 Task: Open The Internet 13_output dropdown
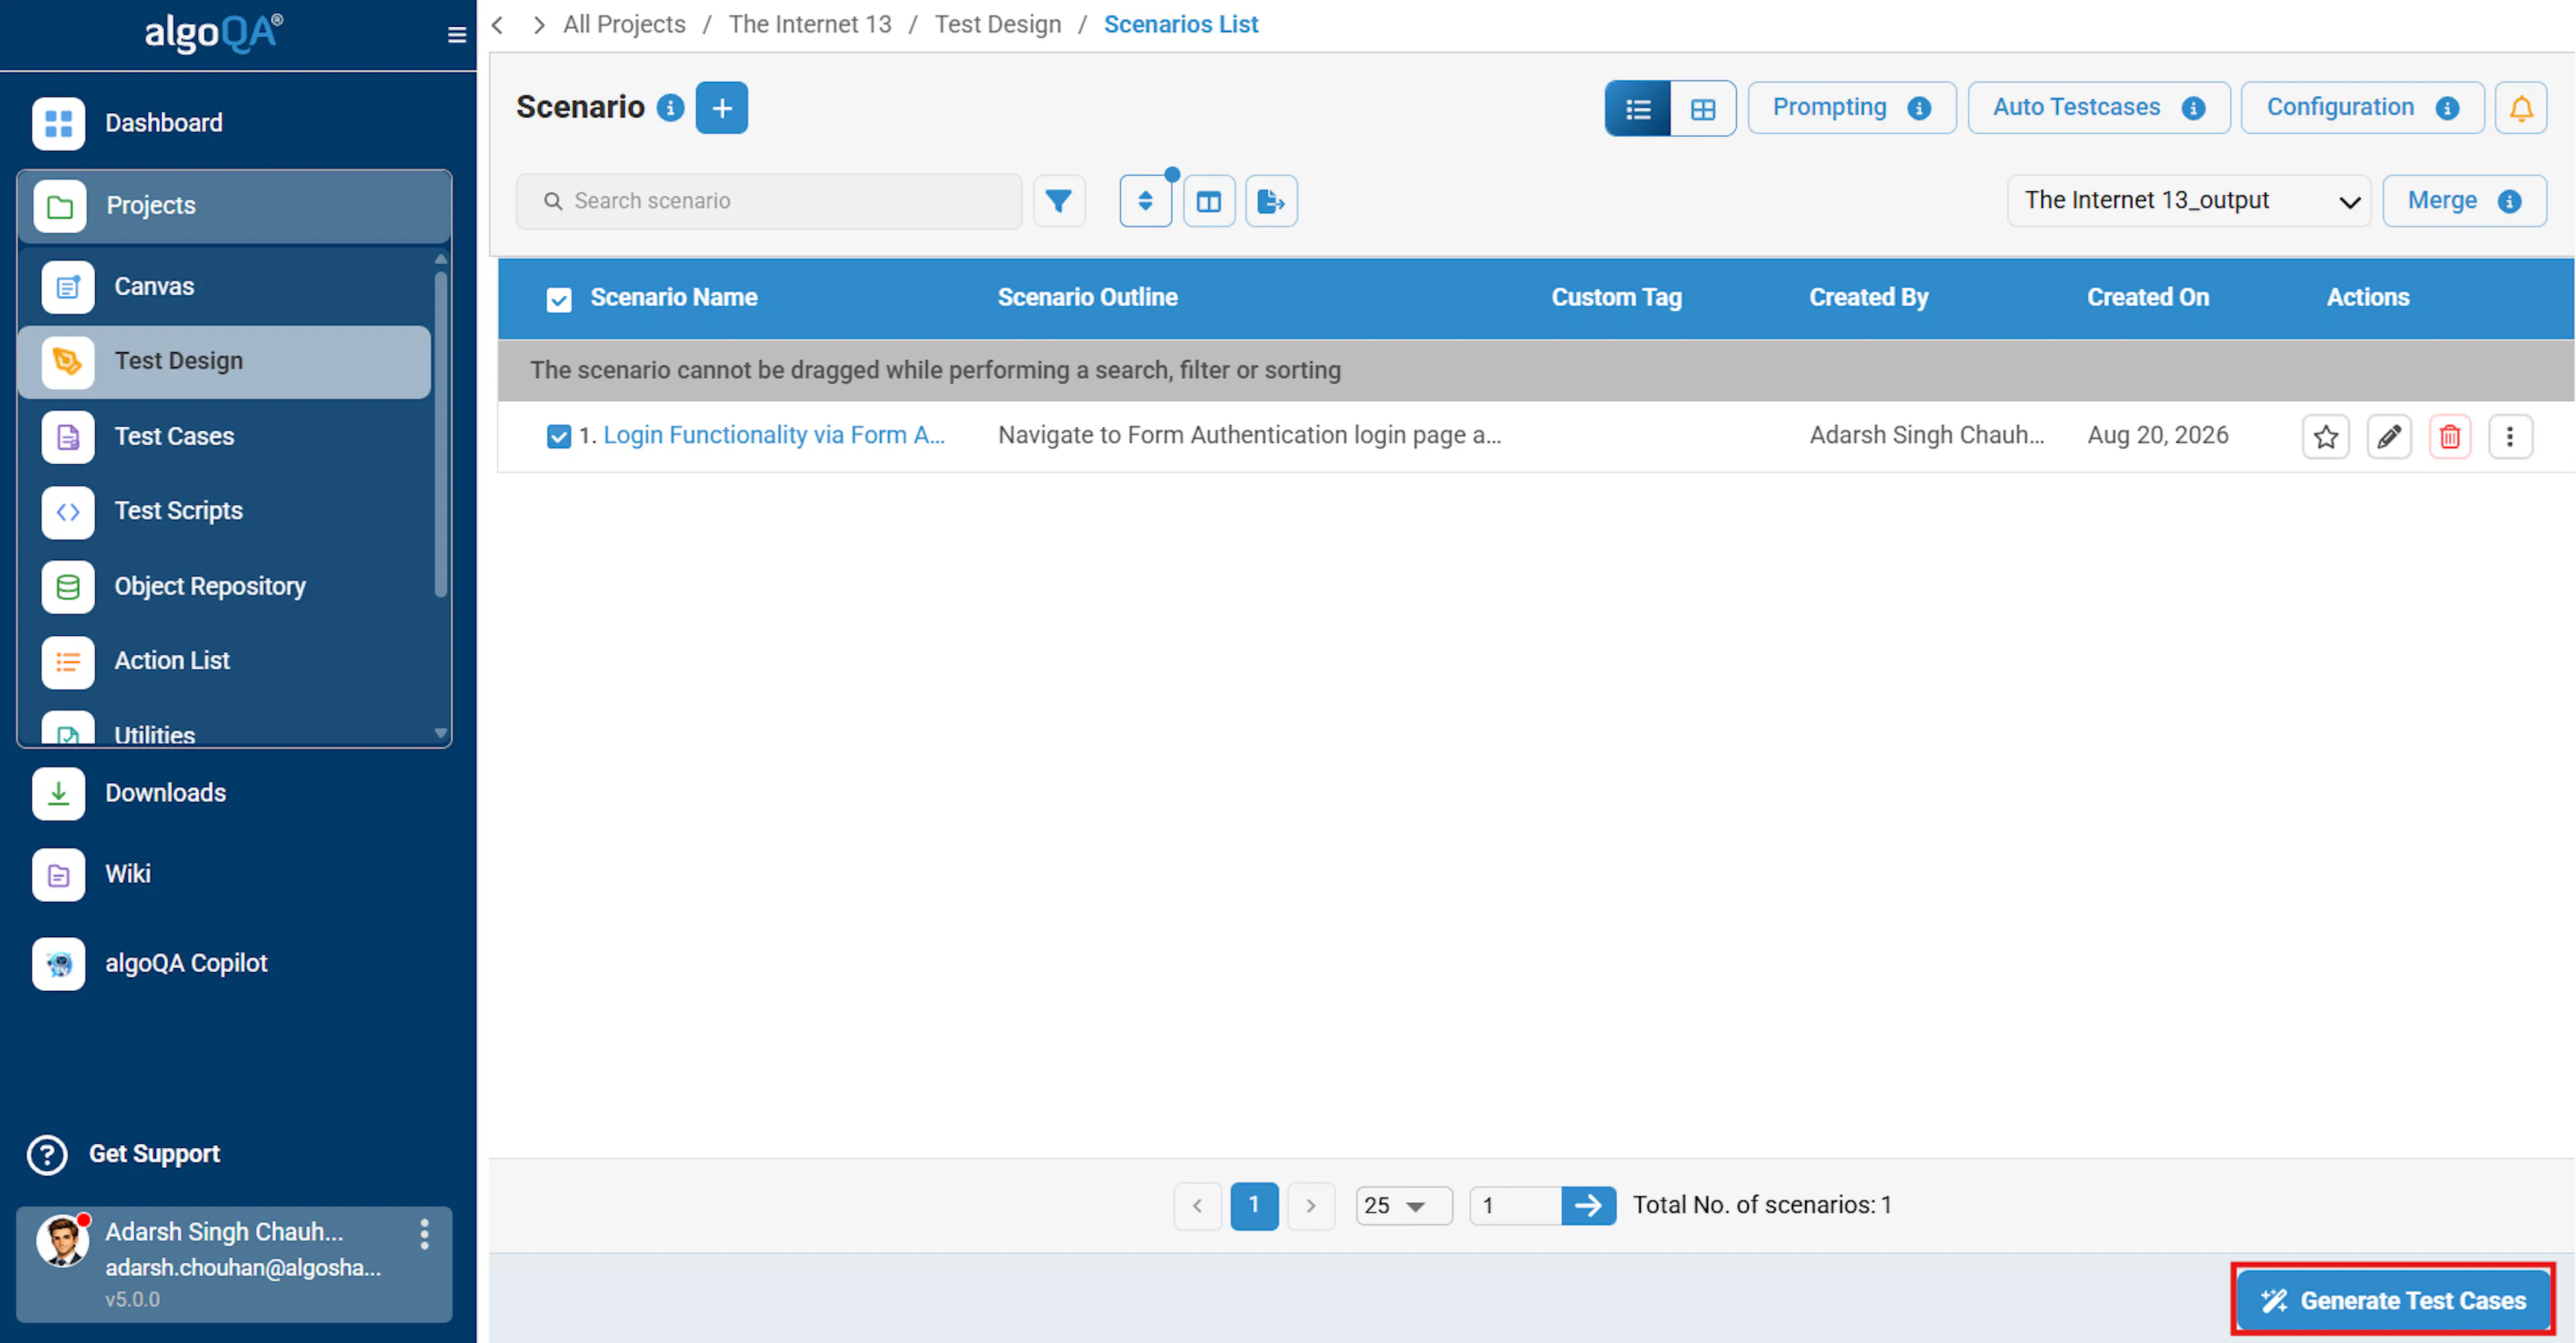2189,201
